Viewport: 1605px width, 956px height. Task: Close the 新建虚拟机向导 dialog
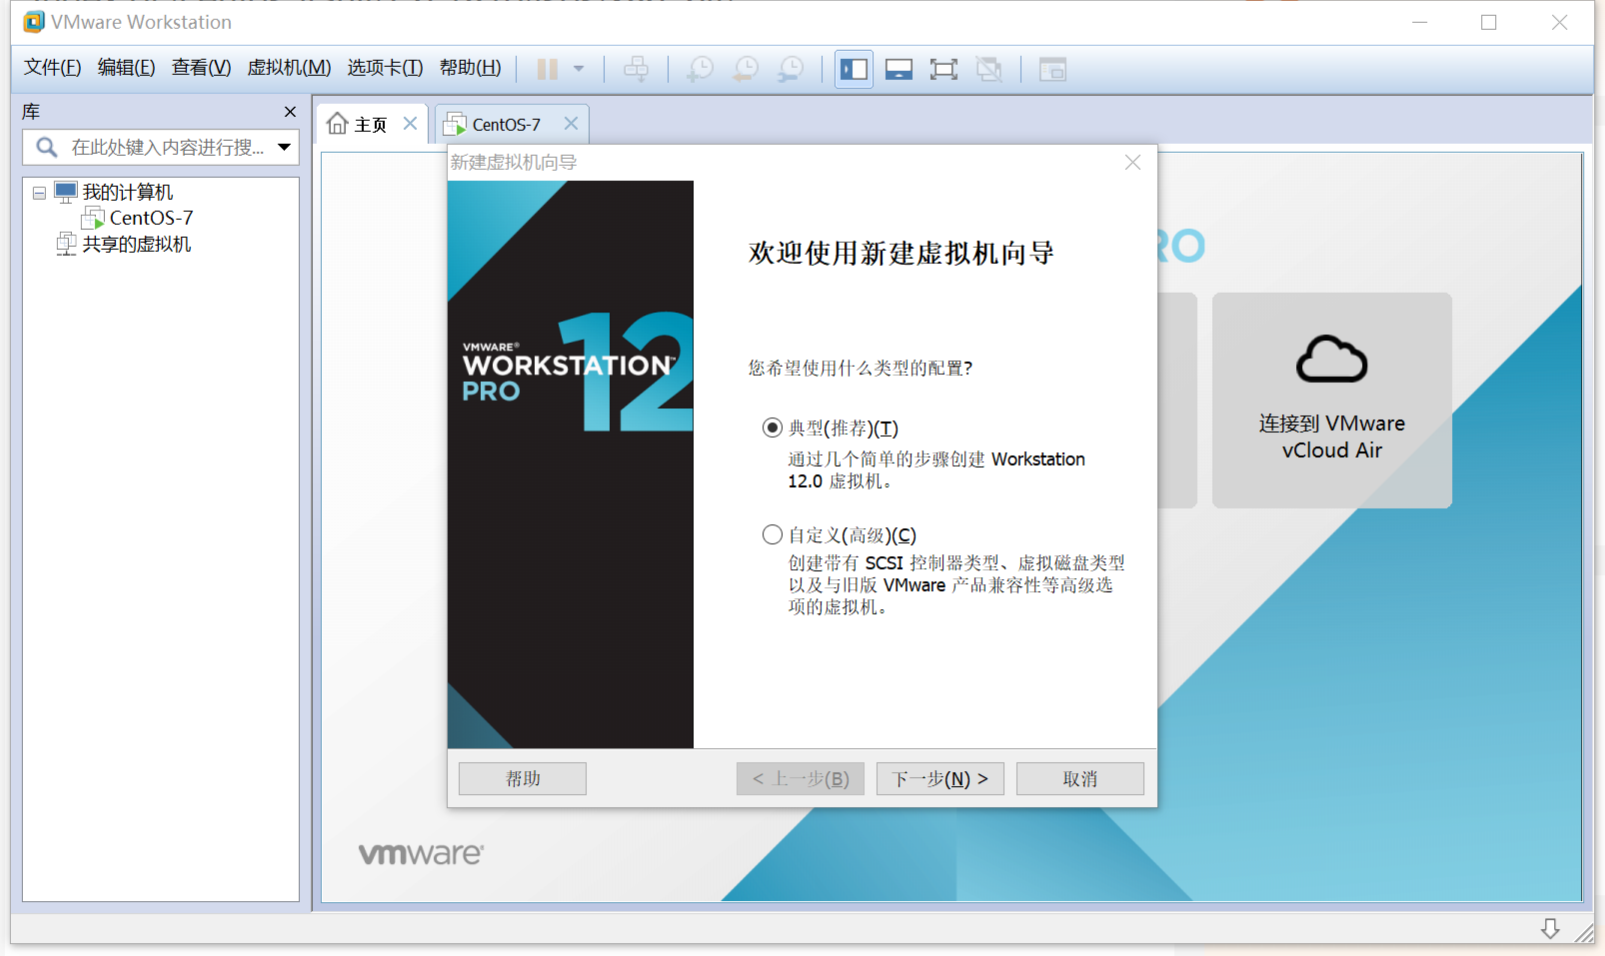click(x=1132, y=162)
